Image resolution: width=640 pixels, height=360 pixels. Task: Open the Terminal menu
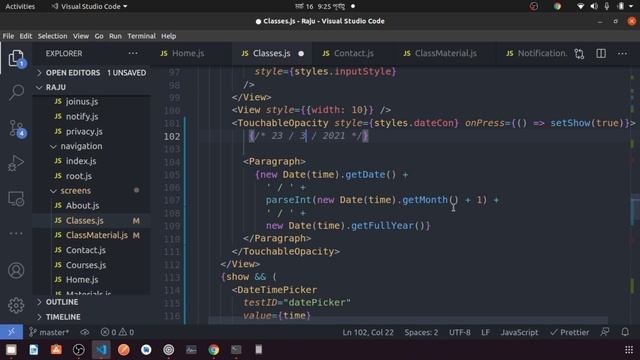pos(141,36)
